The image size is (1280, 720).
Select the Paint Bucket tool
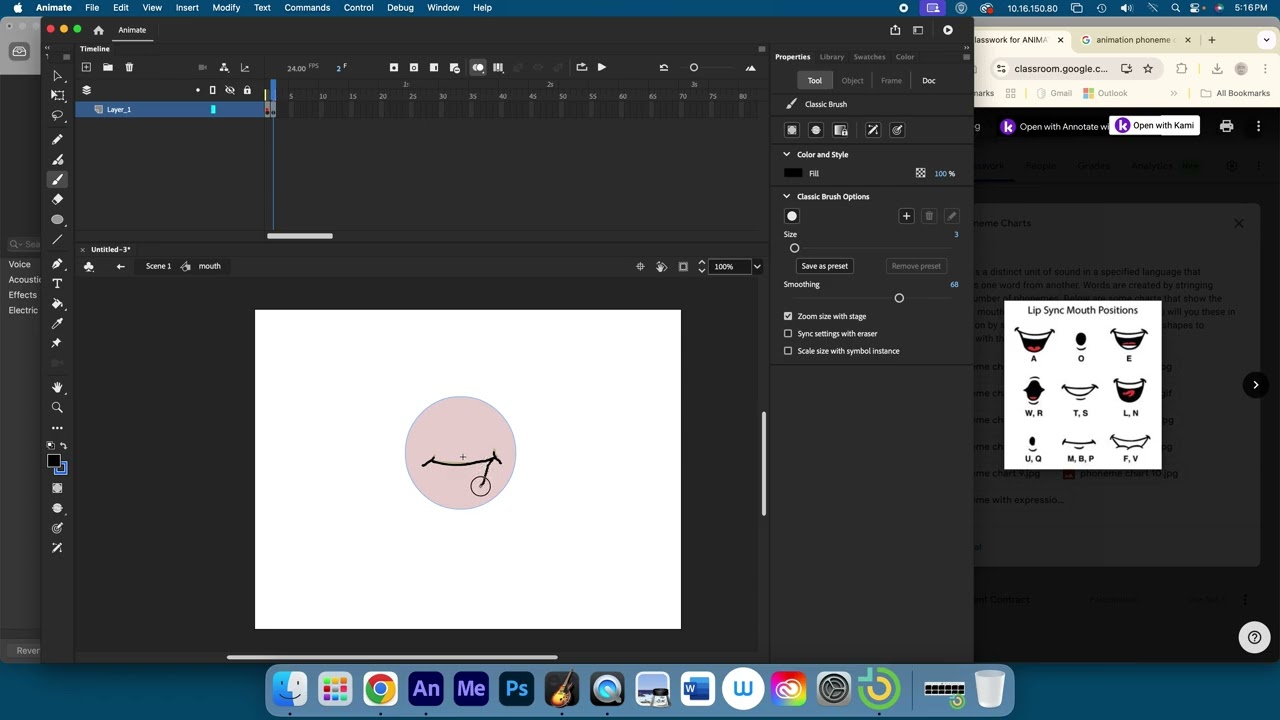[57, 304]
